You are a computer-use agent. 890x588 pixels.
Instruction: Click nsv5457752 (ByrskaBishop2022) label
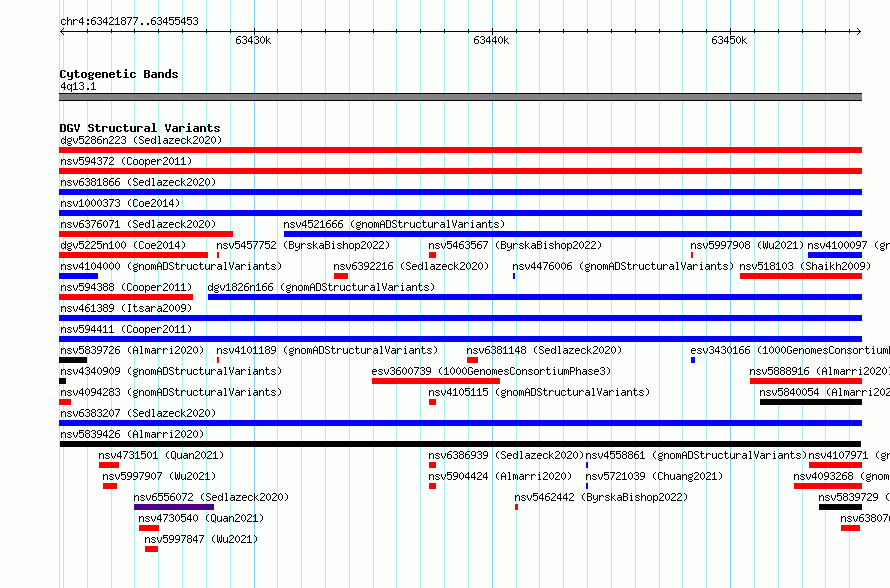click(x=303, y=245)
